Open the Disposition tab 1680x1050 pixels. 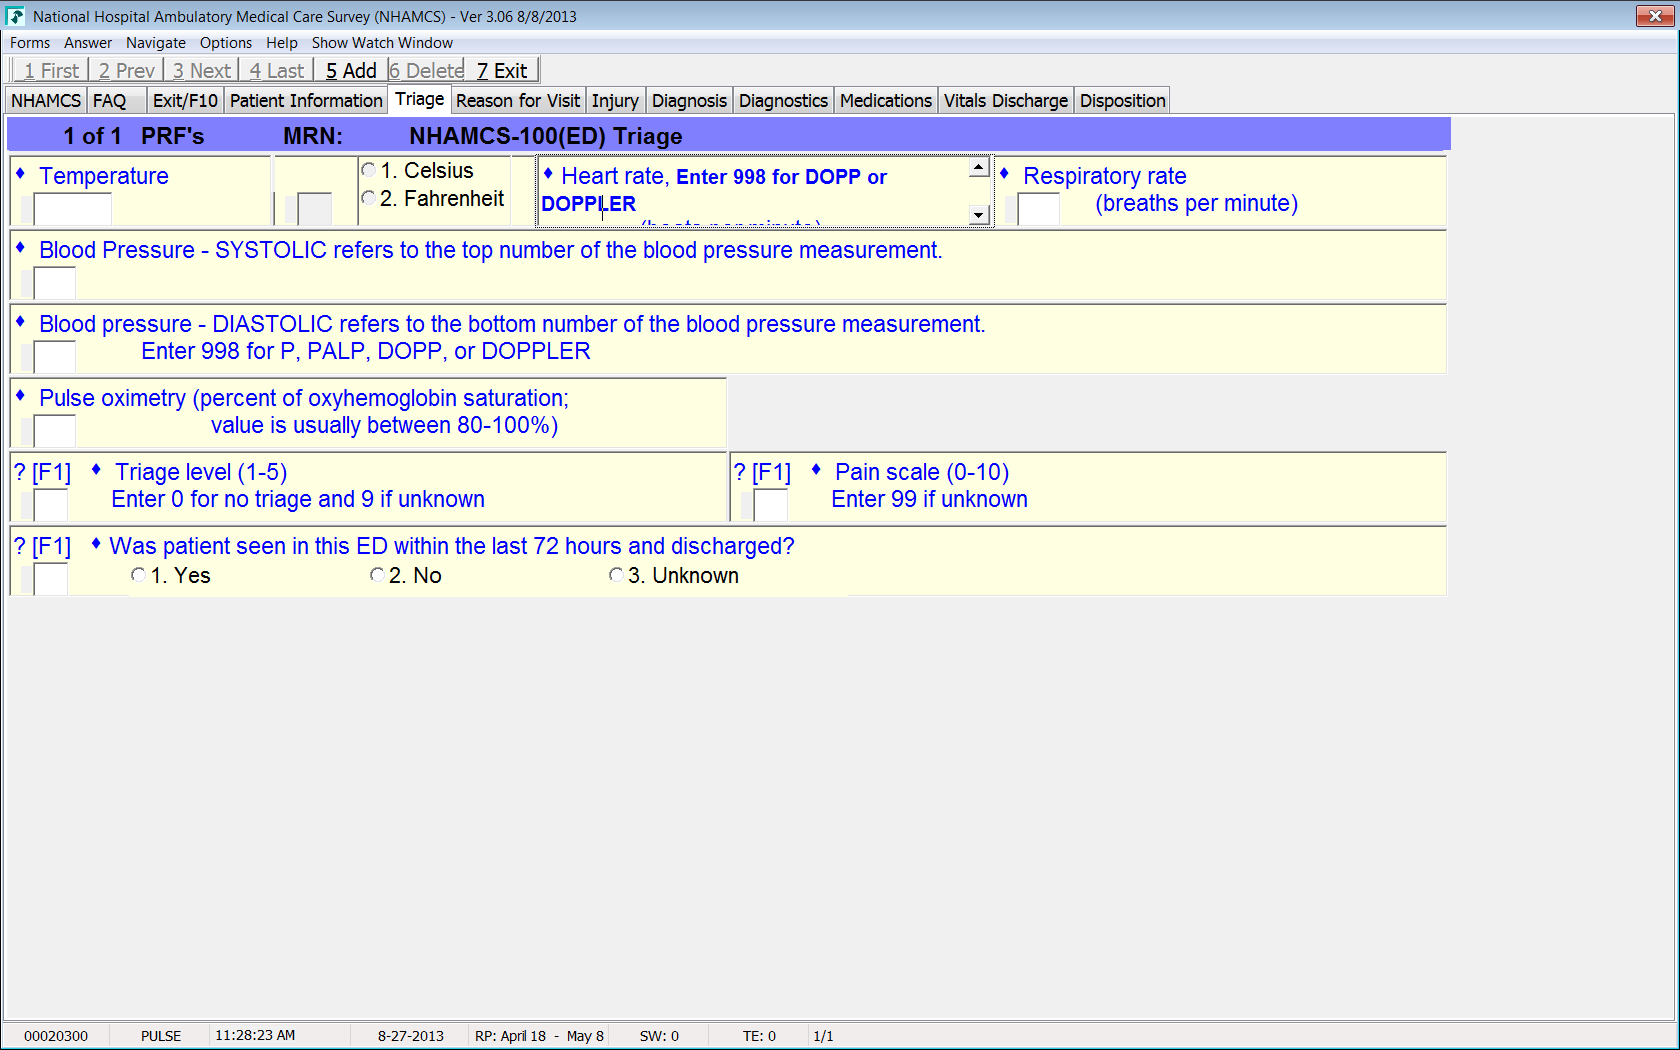pyautogui.click(x=1123, y=101)
